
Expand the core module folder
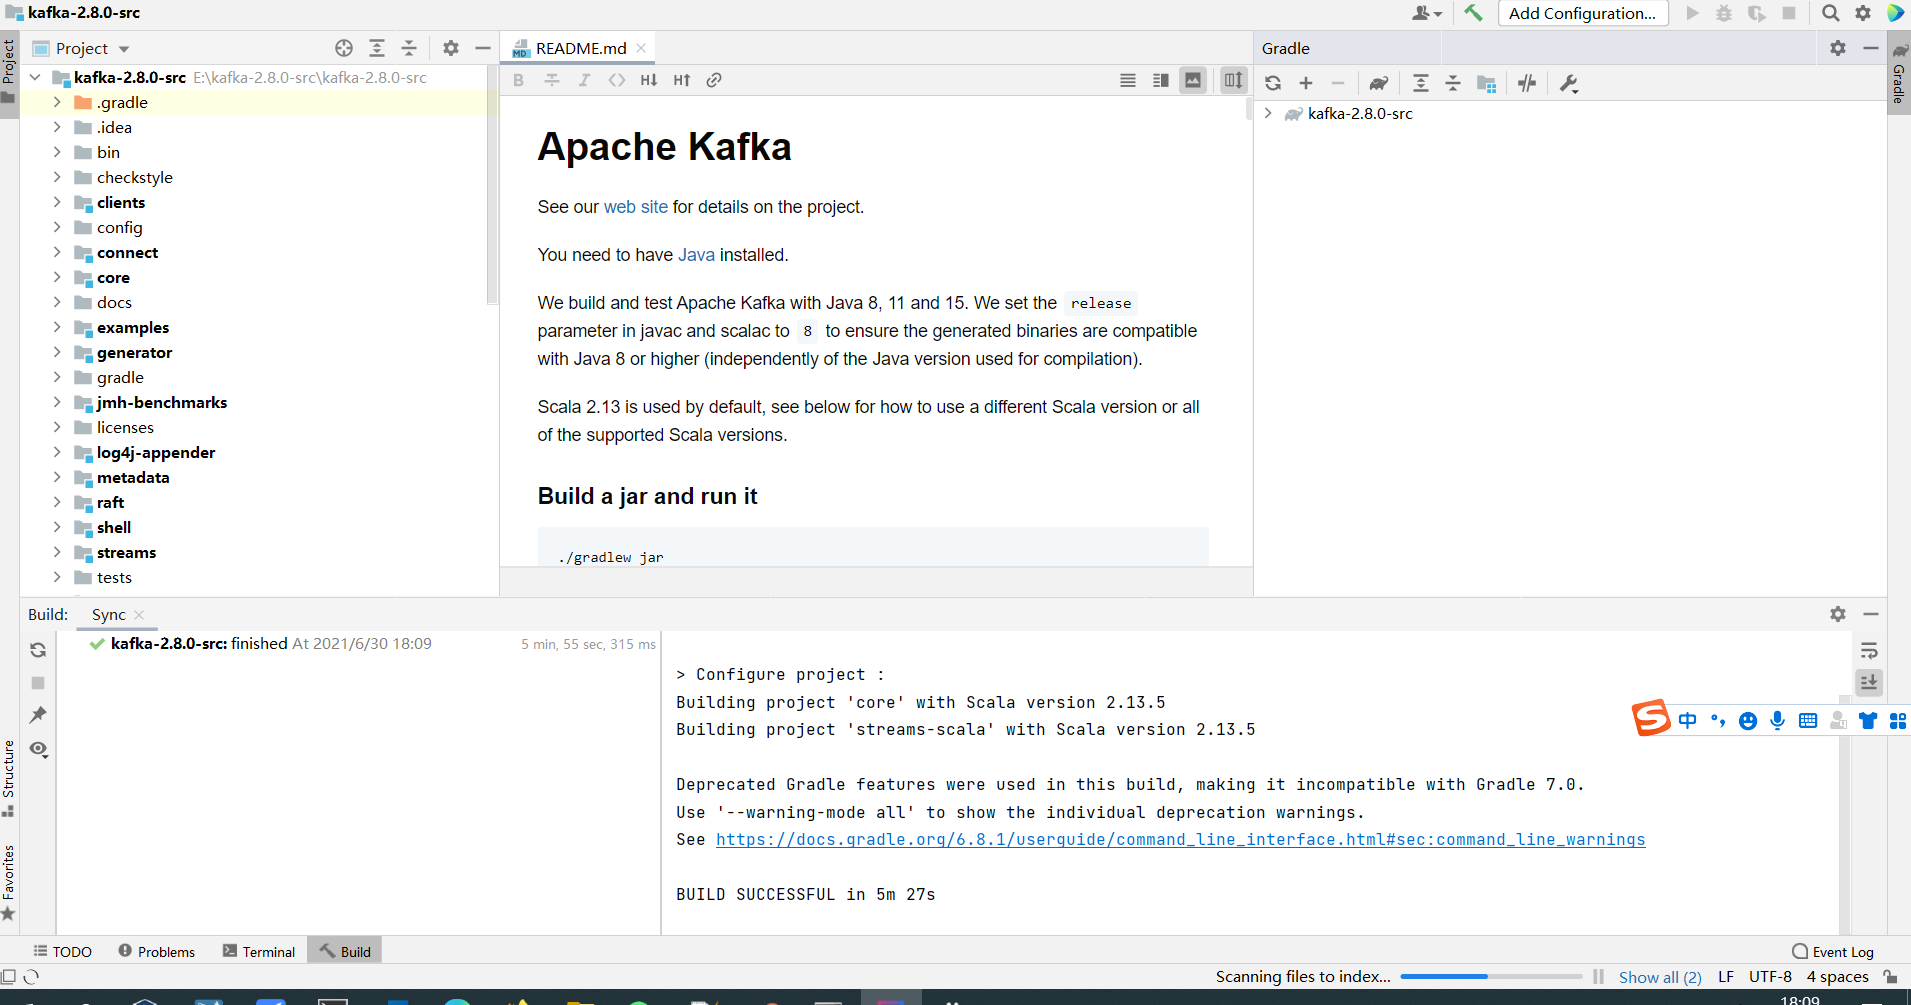pyautogui.click(x=57, y=277)
